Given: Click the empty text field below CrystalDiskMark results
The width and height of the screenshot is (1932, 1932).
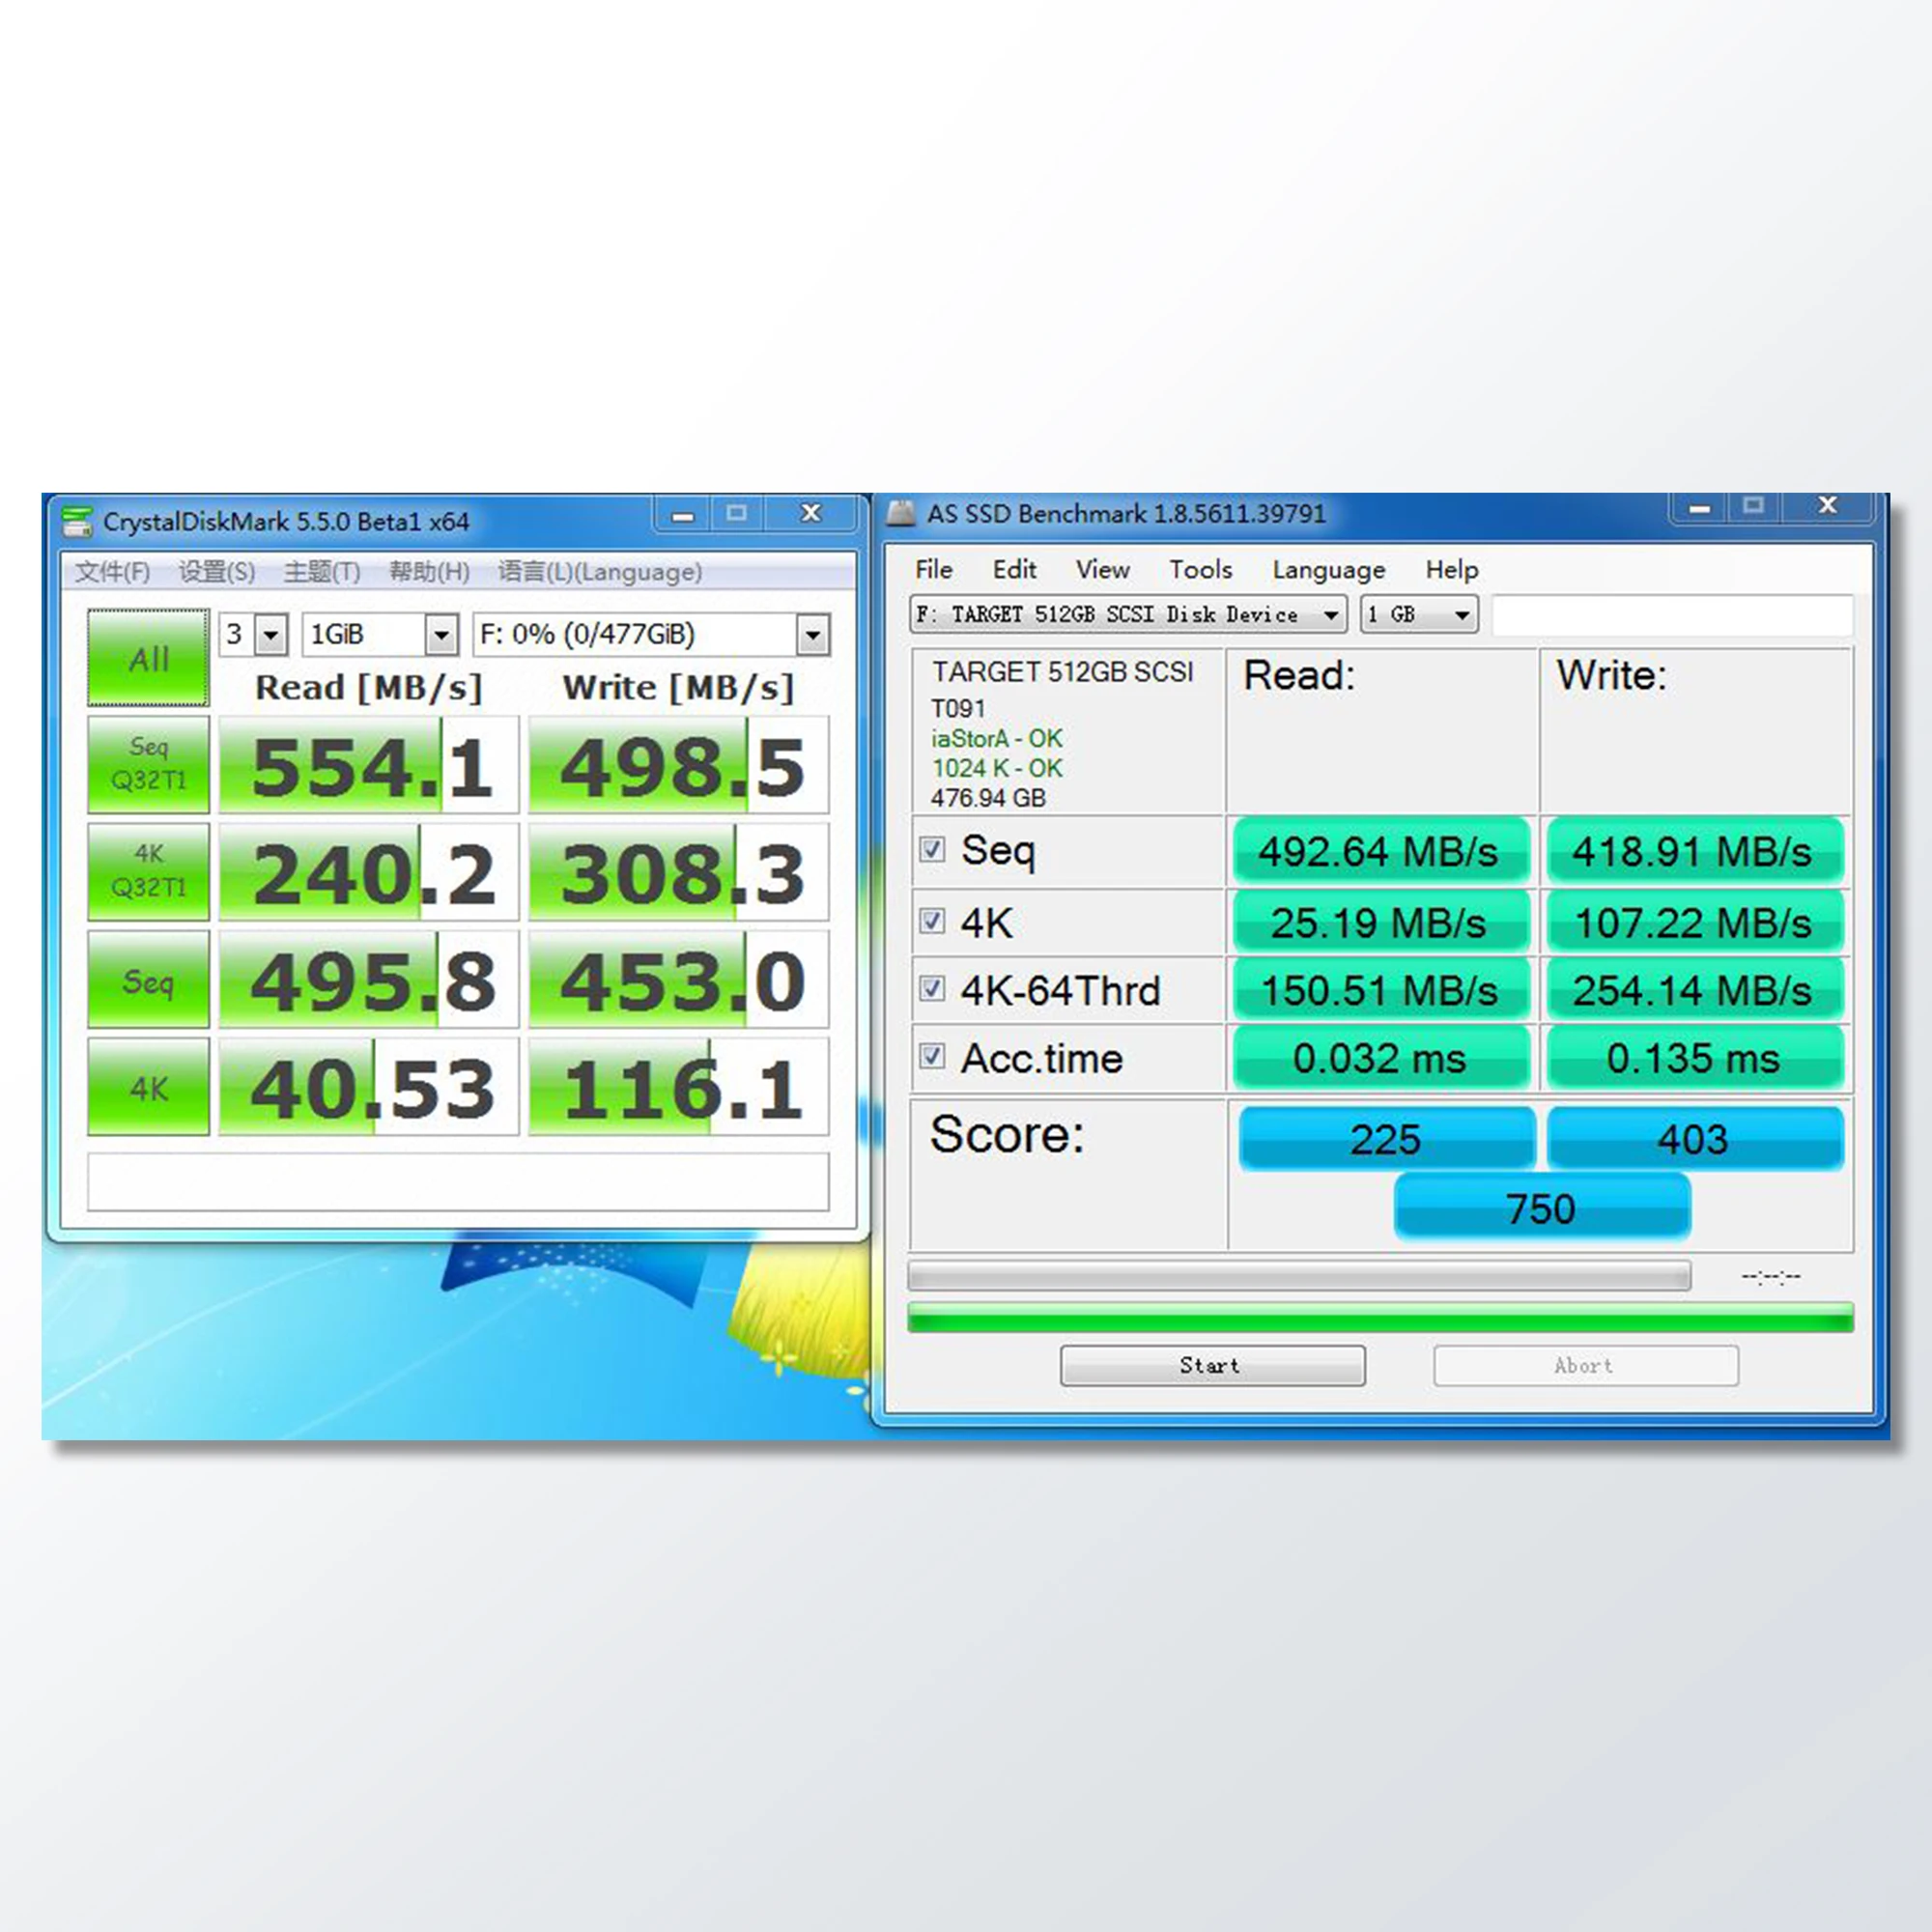Looking at the screenshot, I should click(458, 1182).
